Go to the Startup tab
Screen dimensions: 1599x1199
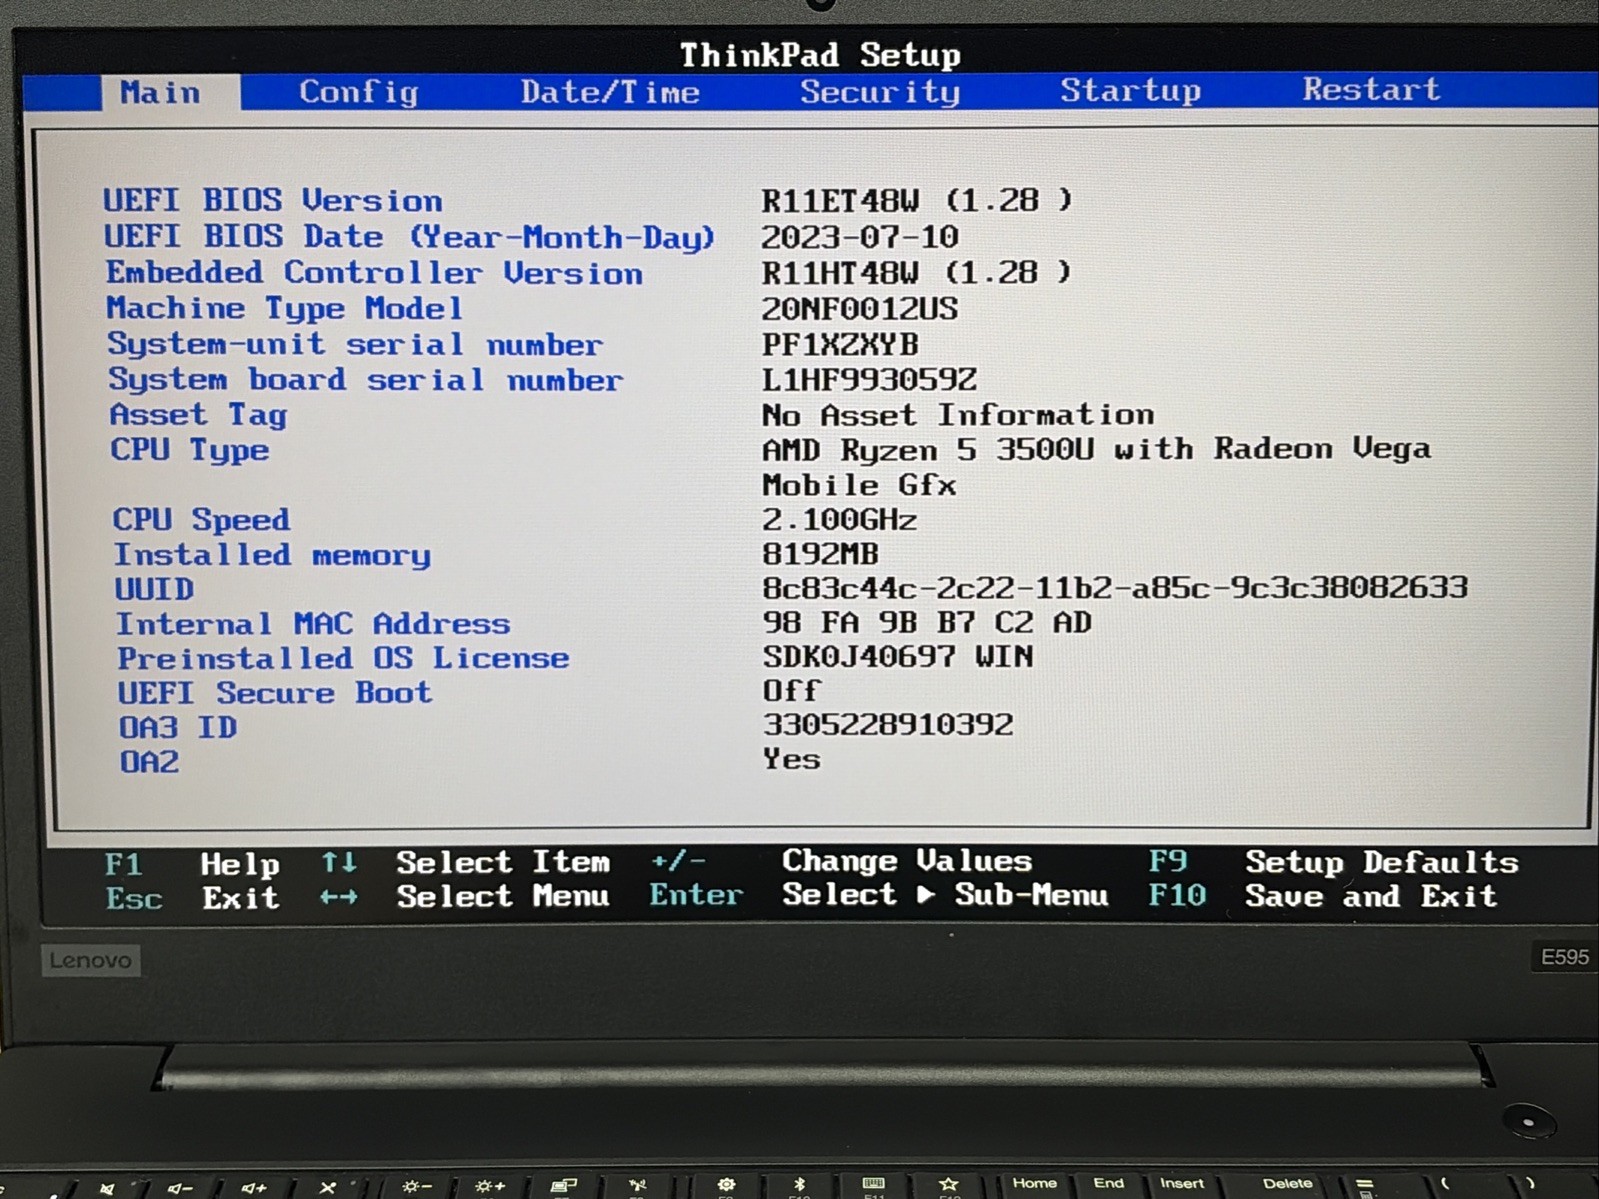point(1130,90)
